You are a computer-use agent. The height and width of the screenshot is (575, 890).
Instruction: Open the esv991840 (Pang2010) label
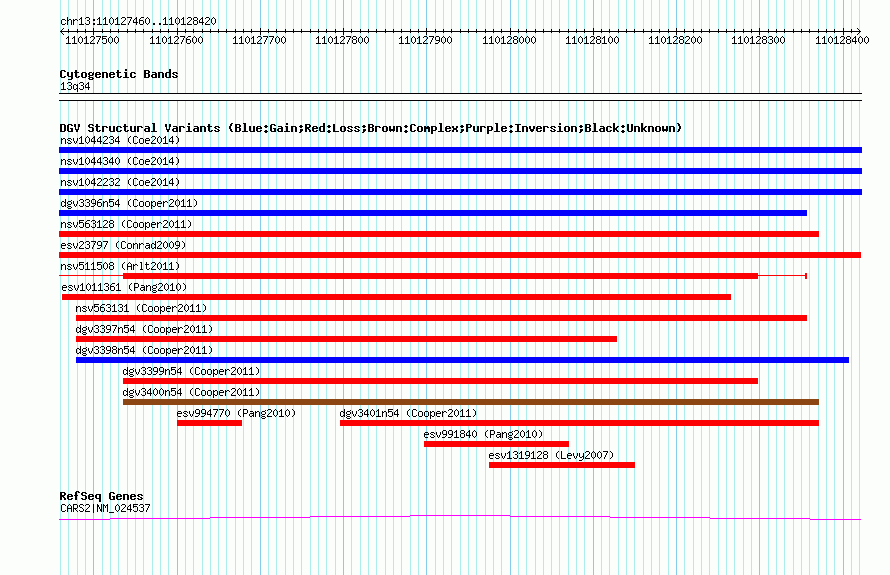(483, 434)
